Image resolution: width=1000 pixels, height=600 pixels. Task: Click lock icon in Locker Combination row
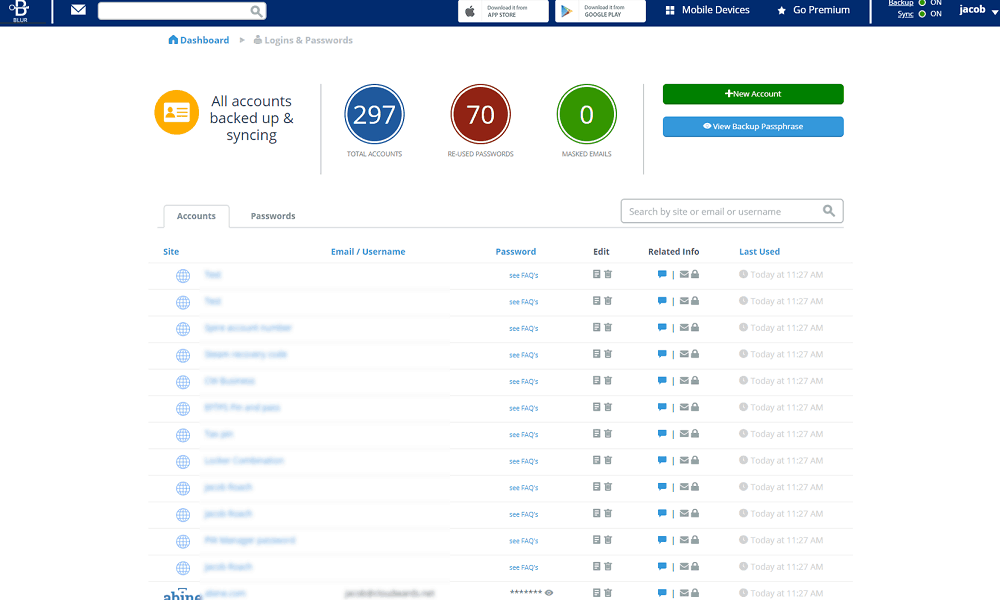point(695,460)
